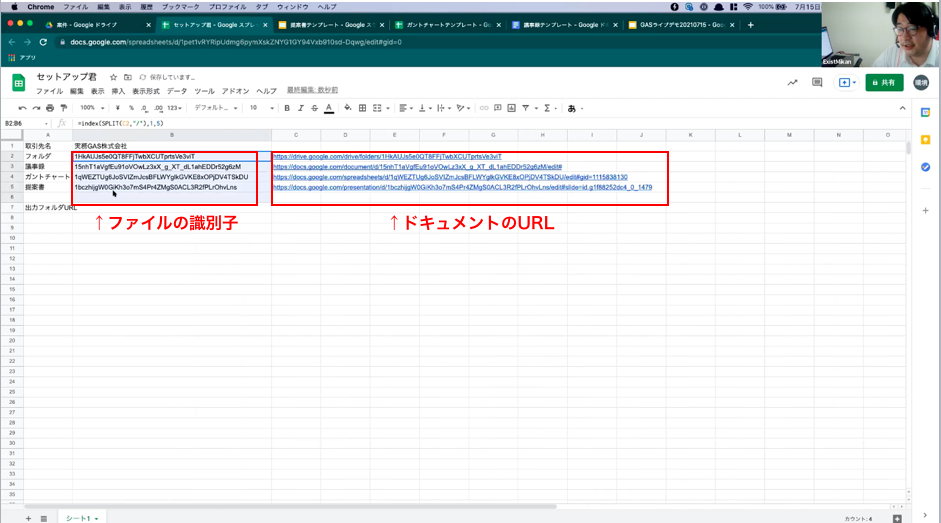Open font size 10 dropdown
The width and height of the screenshot is (941, 523).
(262, 108)
